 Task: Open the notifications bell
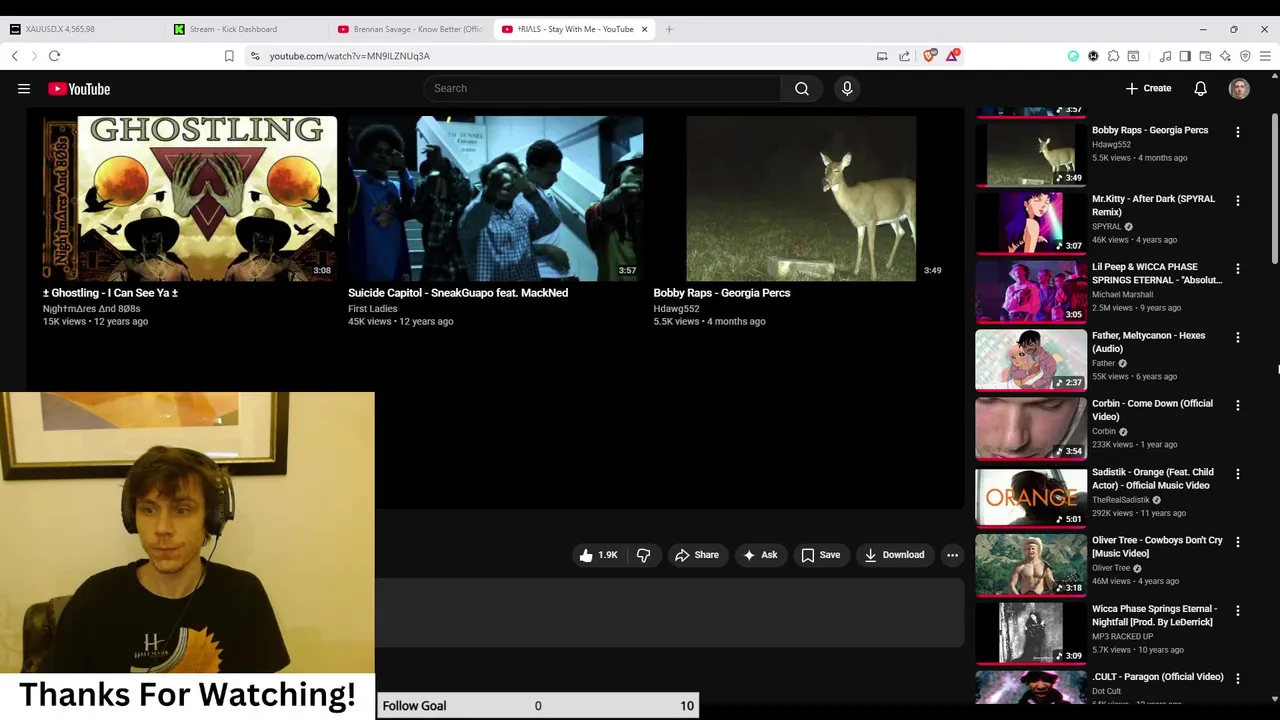coord(1200,89)
